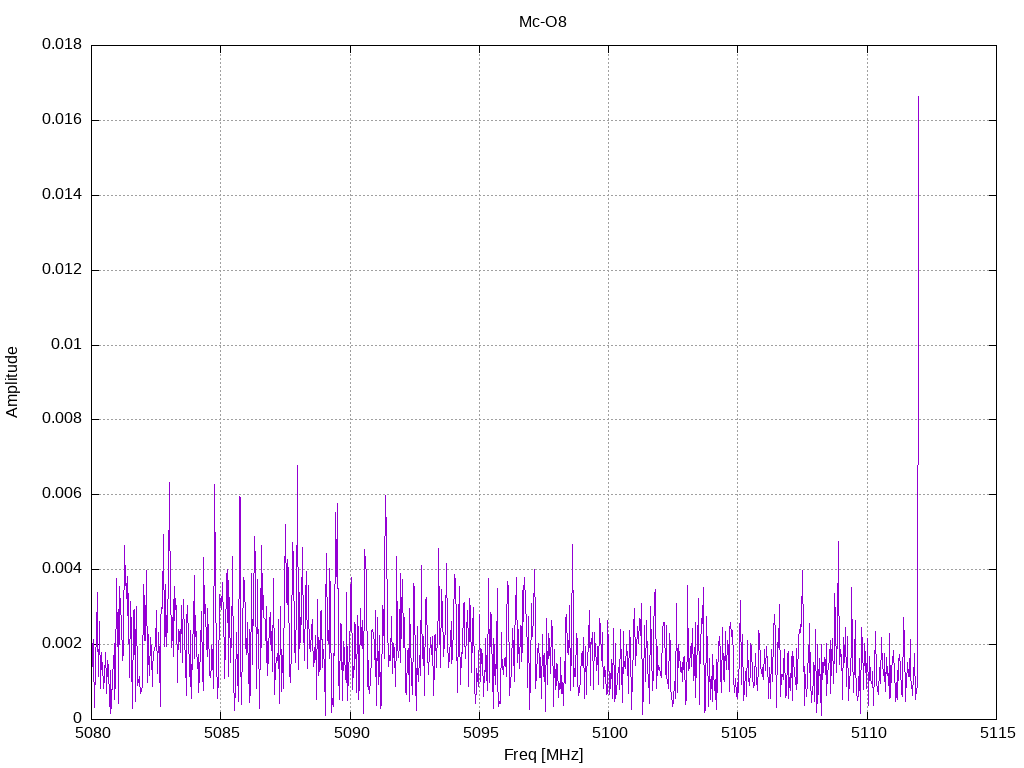
Task: Select the 5080 x-axis tick label
Action: (x=92, y=734)
